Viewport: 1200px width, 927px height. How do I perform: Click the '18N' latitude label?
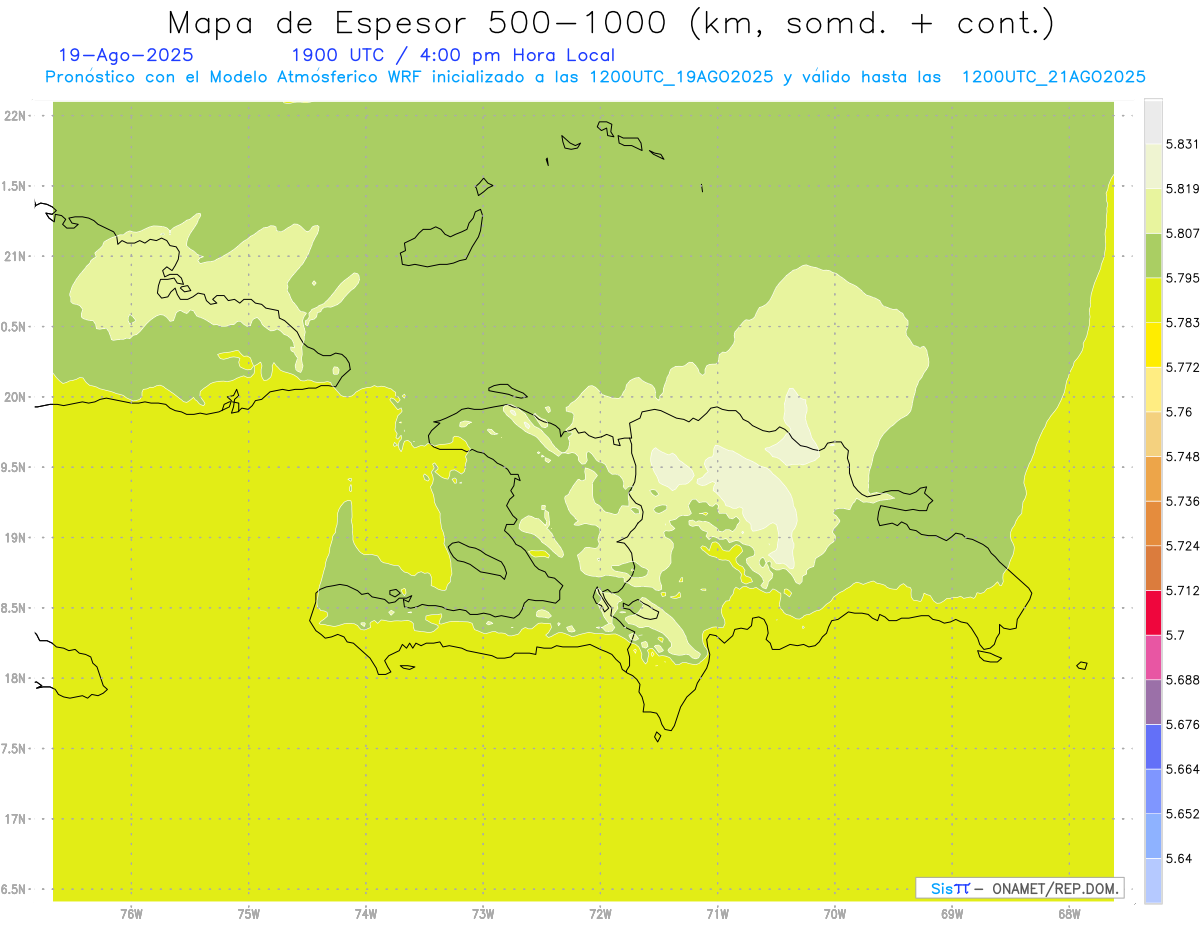point(15,679)
